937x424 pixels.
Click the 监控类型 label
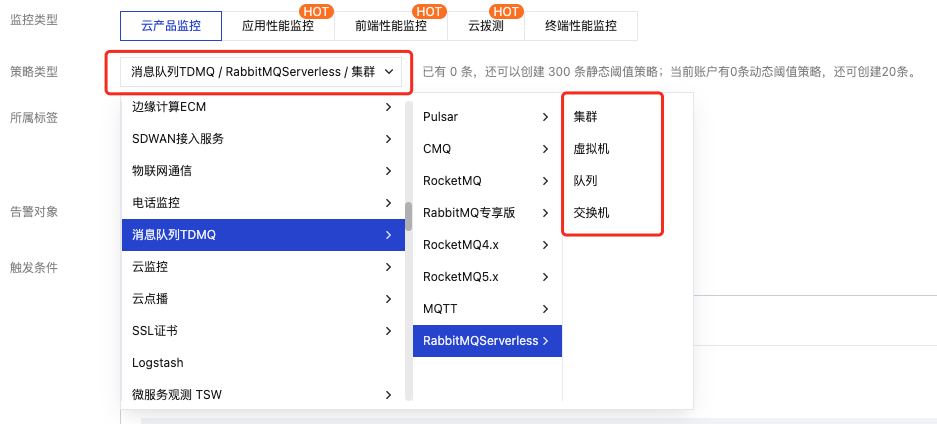pos(34,19)
